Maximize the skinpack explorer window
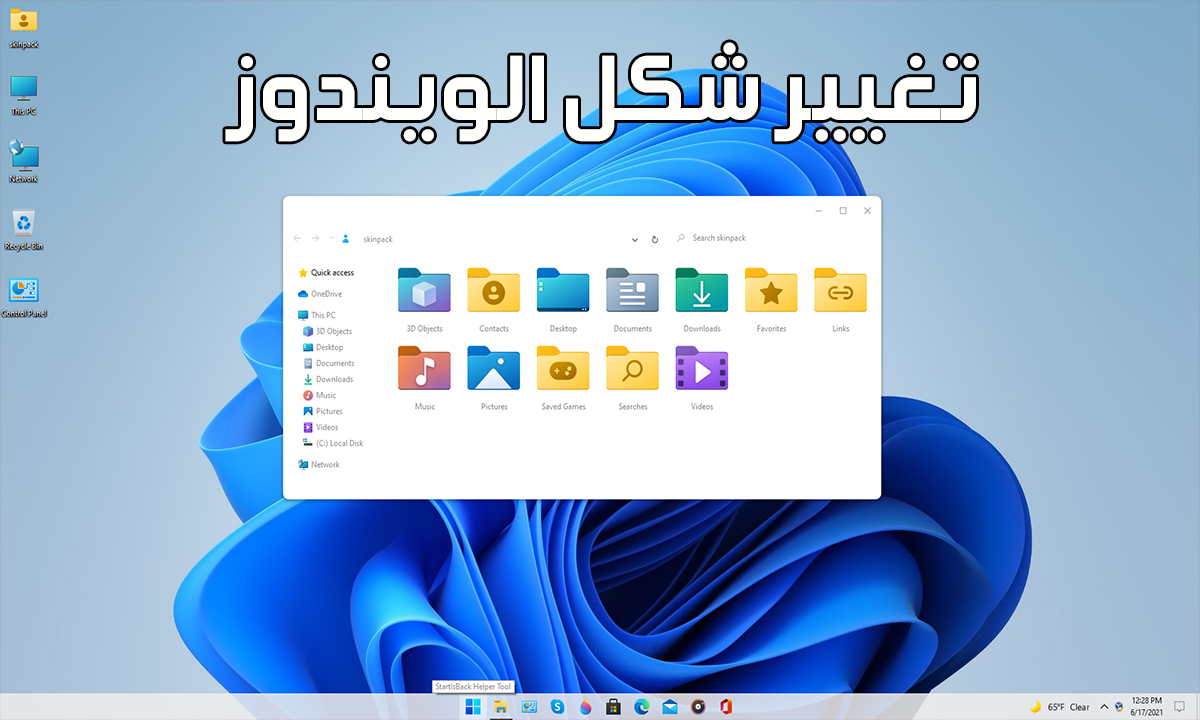The width and height of the screenshot is (1200, 720). click(843, 211)
